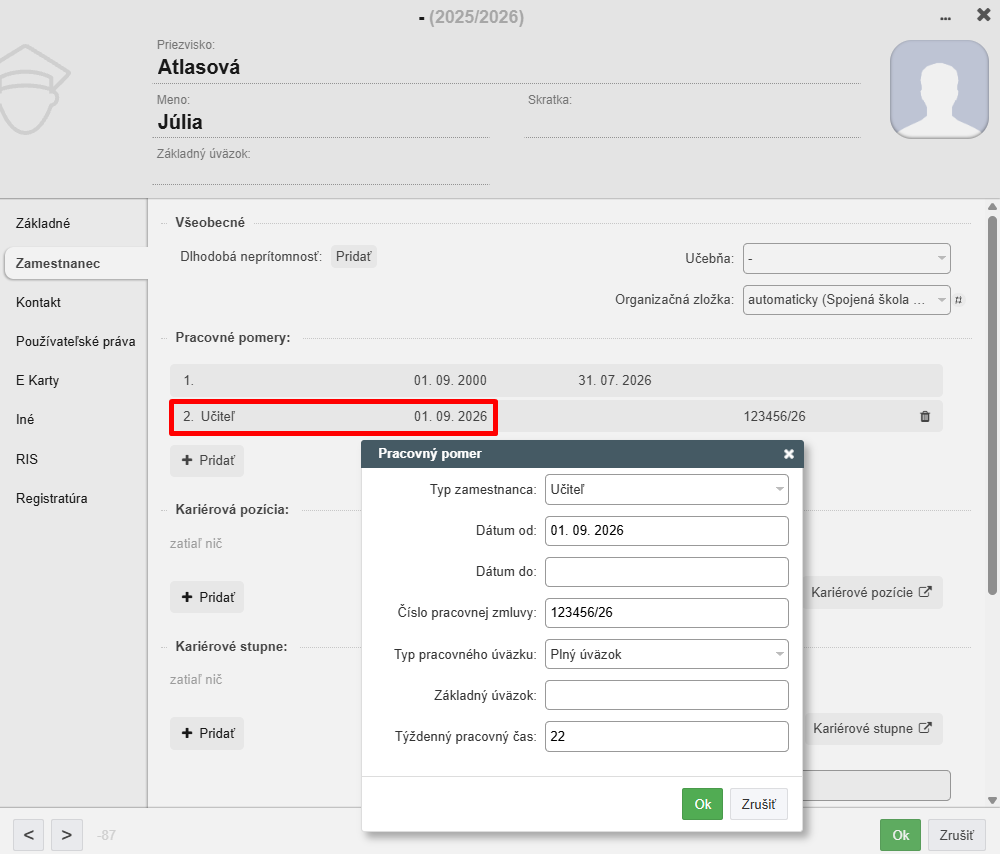The width and height of the screenshot is (1000, 854).
Task: Add a new Pracovné pomery entry with Pridať
Action: click(x=207, y=460)
